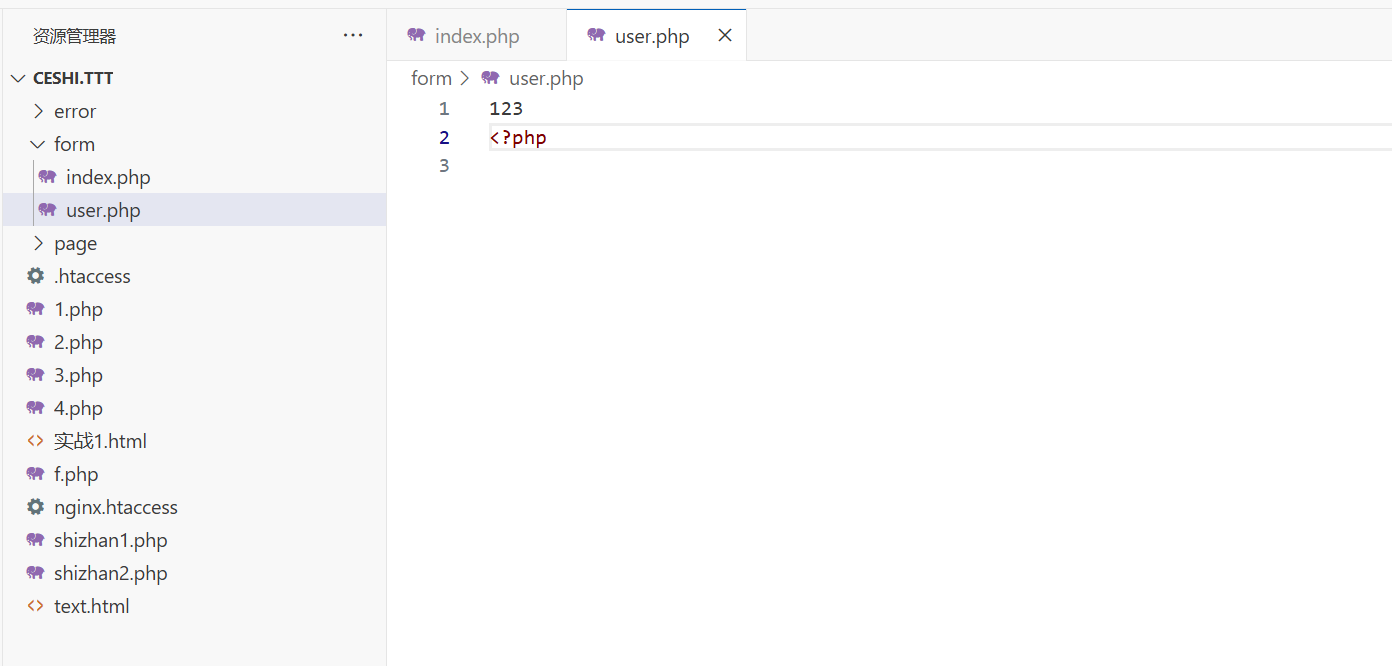Click the elephant icon beside index.php in tree
The height and width of the screenshot is (666, 1392).
pos(47,177)
